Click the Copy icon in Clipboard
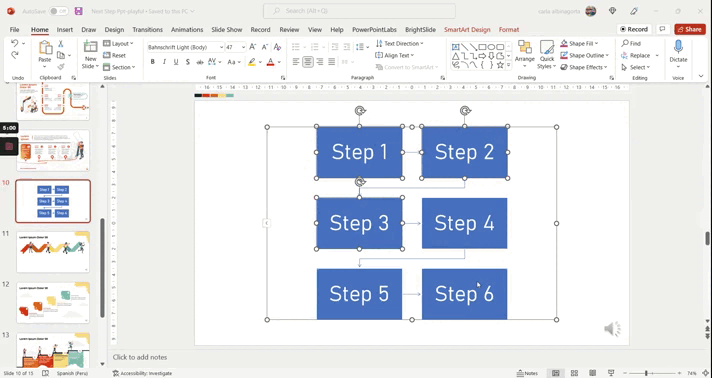The image size is (712, 378). [x=61, y=55]
